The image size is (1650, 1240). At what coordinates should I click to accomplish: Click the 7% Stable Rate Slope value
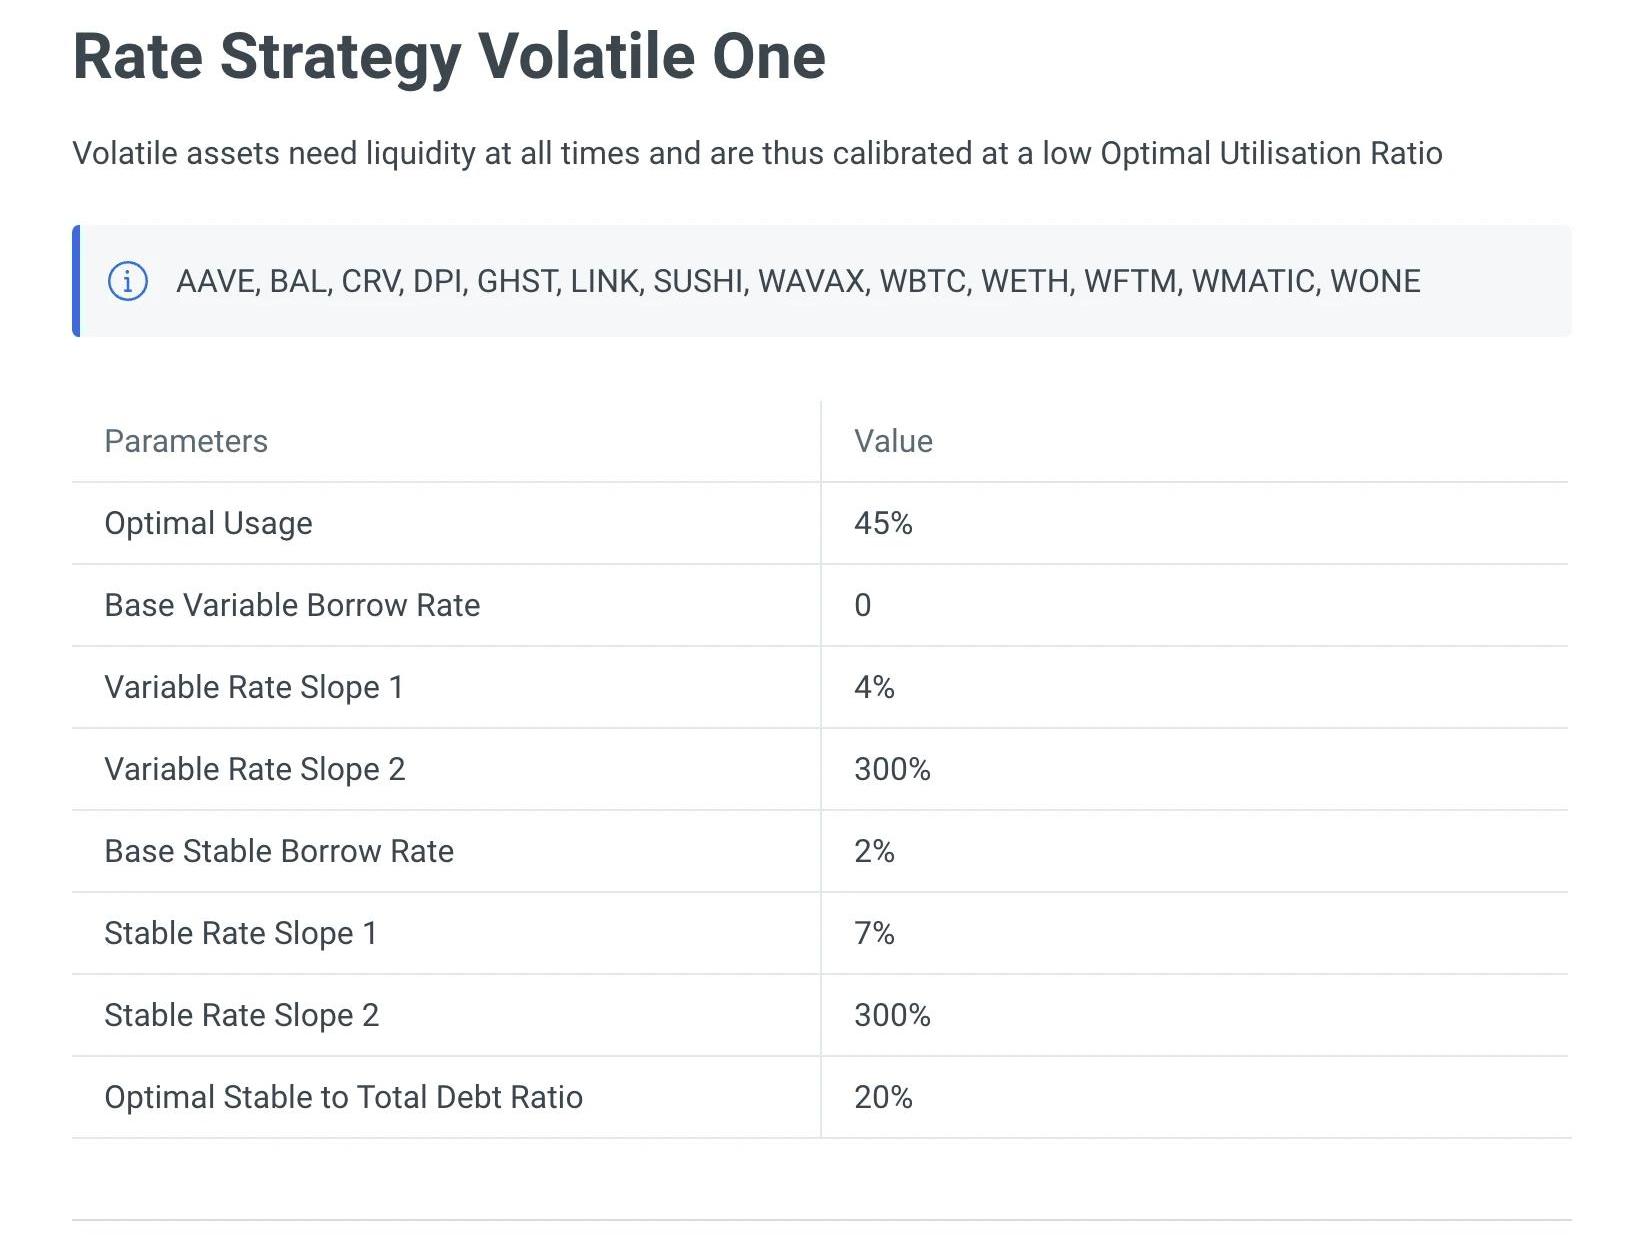874,933
